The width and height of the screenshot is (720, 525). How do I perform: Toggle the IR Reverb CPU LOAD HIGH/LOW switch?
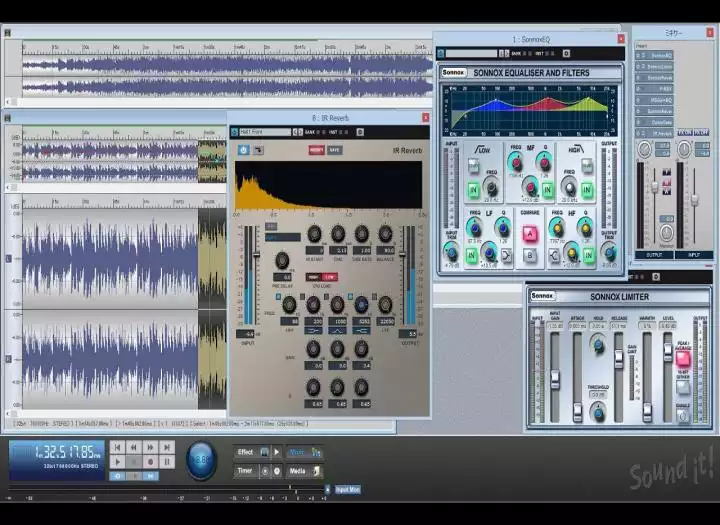pyautogui.click(x=321, y=277)
